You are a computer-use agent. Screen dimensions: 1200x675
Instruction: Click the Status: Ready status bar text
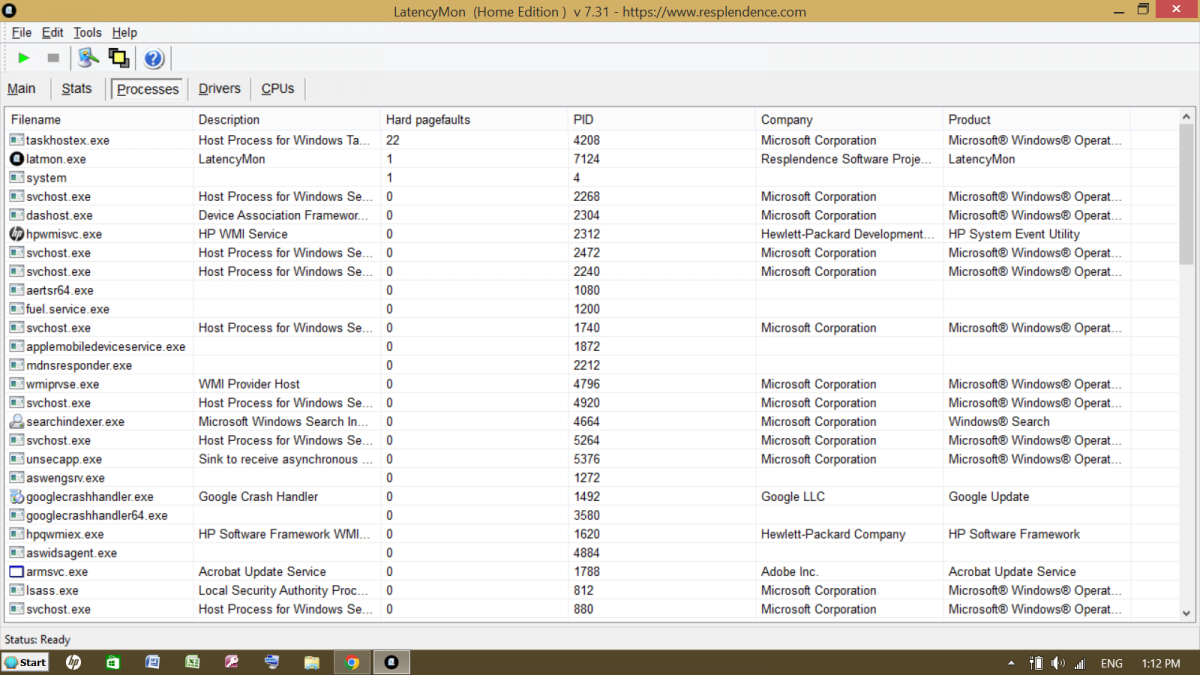[38, 639]
